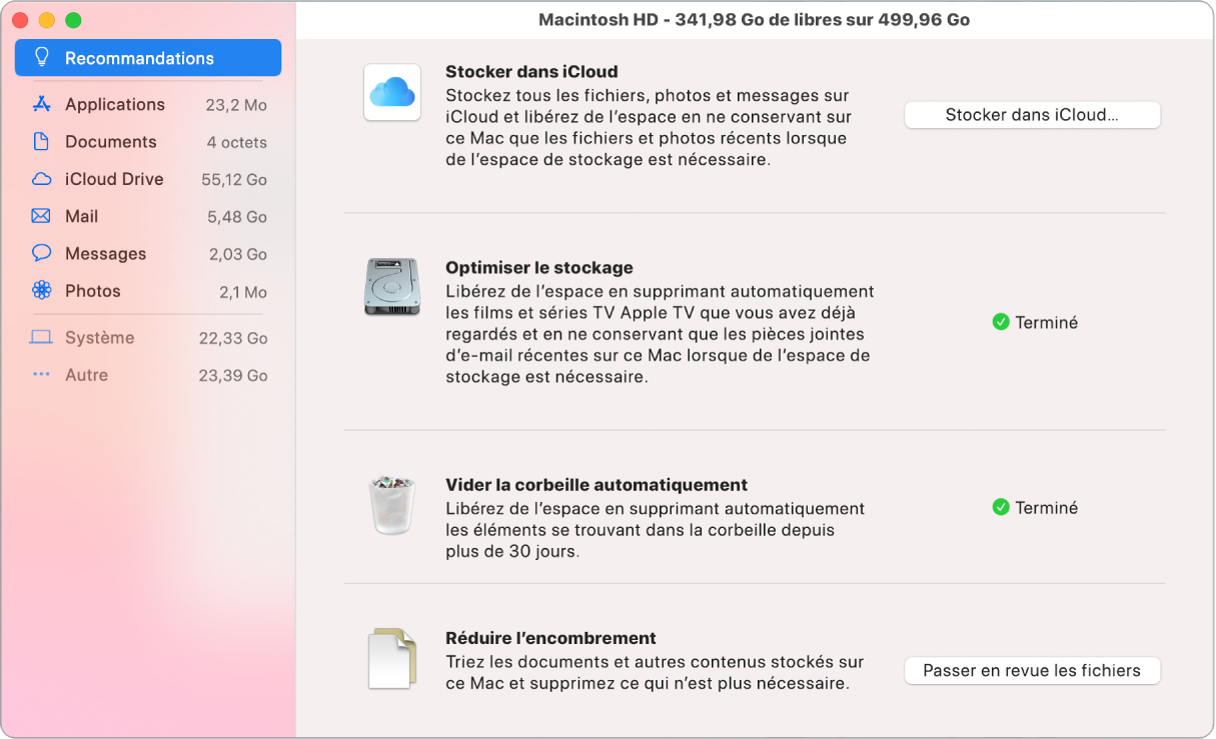The width and height of the screenshot is (1216, 739).
Task: Click the Macintosh HD storage title bar
Action: point(755,18)
